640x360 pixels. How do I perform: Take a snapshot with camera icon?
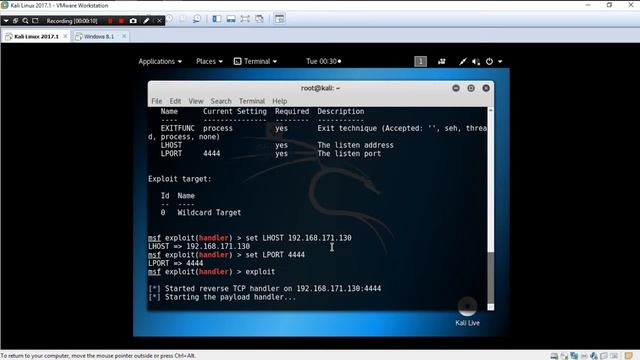point(133,21)
